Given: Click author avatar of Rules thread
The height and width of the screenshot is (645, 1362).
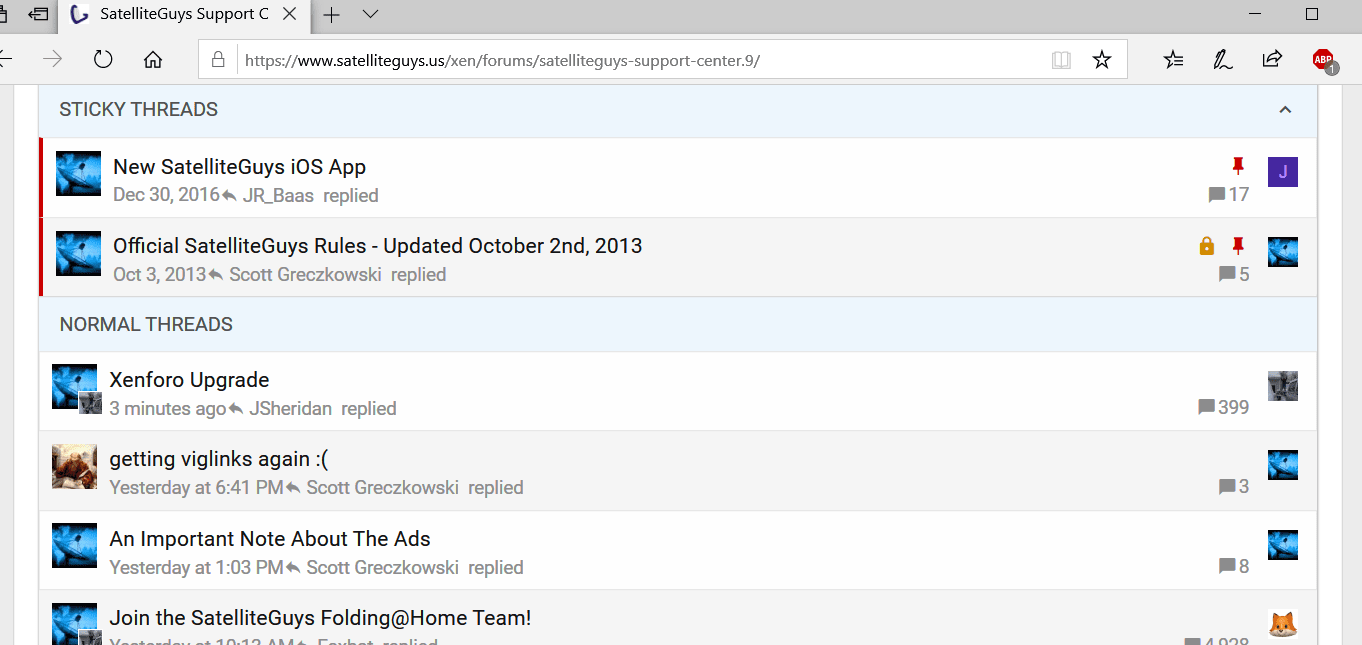Looking at the screenshot, I should [78, 253].
